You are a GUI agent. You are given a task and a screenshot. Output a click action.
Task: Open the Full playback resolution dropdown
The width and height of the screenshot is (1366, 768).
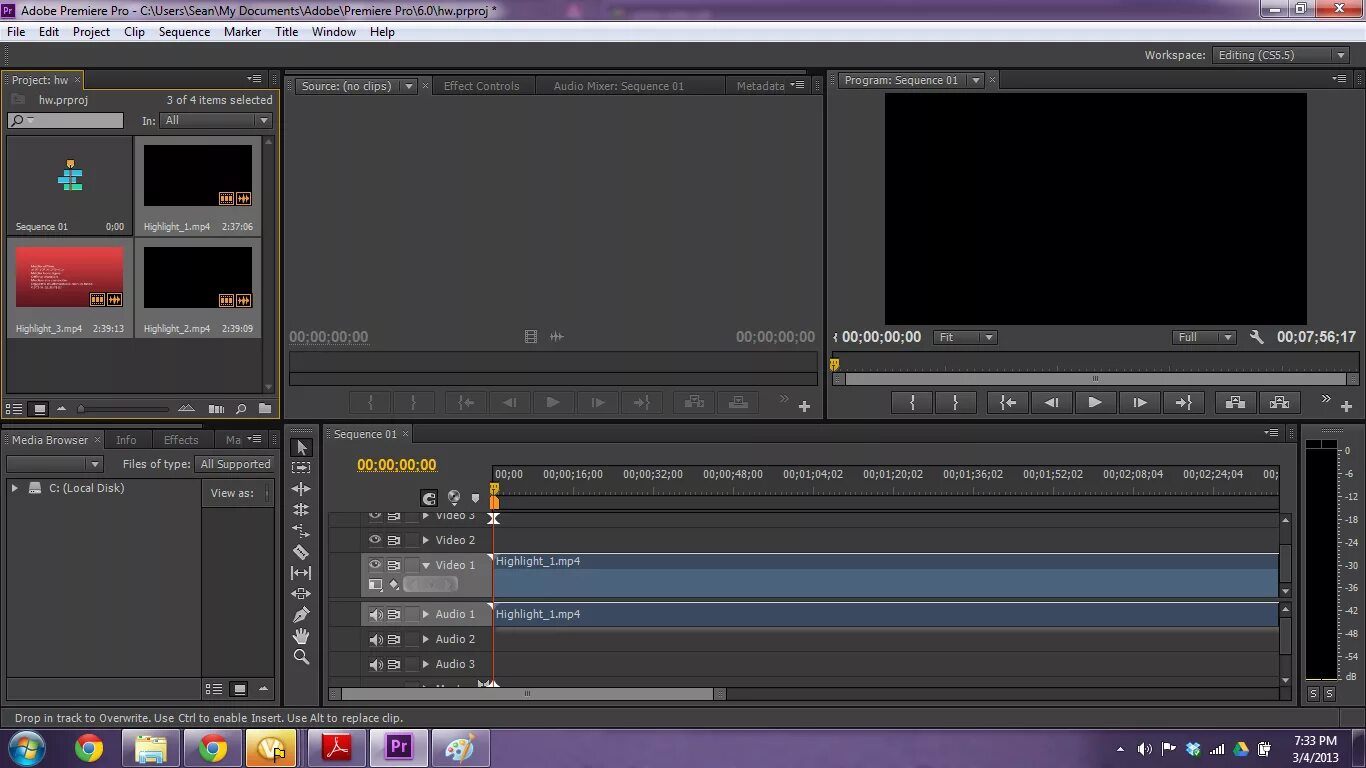1204,337
